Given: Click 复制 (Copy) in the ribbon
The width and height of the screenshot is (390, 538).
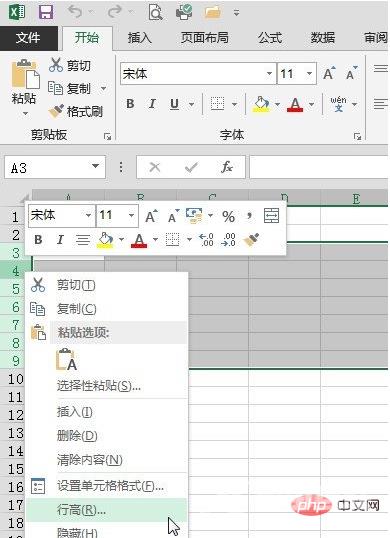Looking at the screenshot, I should tap(70, 89).
